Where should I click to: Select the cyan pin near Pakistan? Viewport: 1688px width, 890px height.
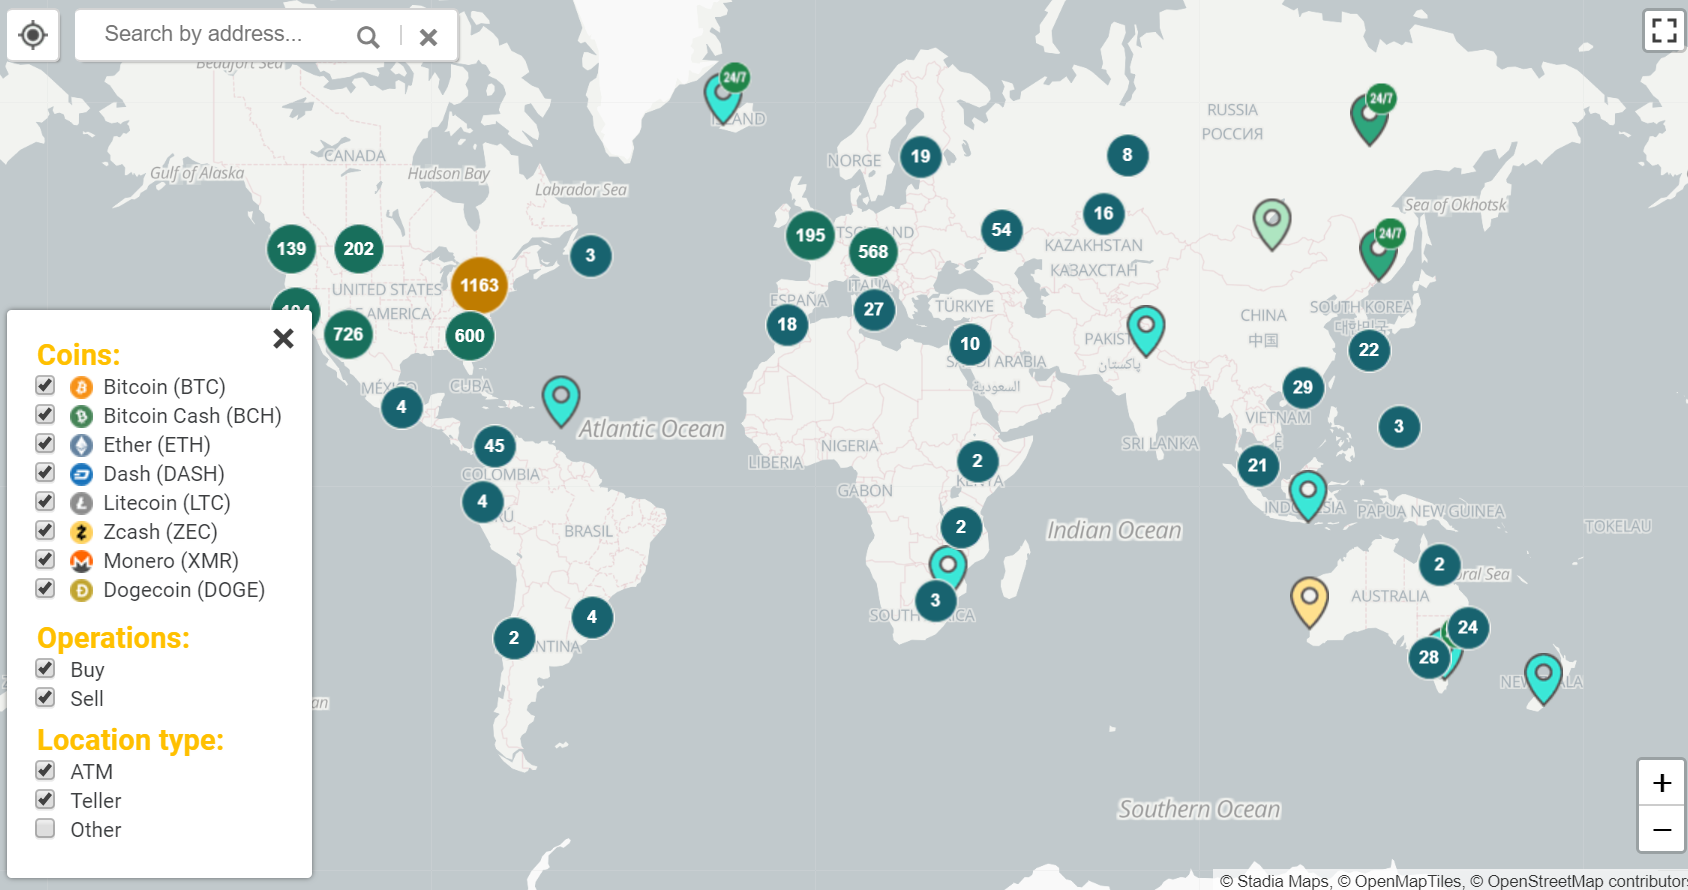1146,330
